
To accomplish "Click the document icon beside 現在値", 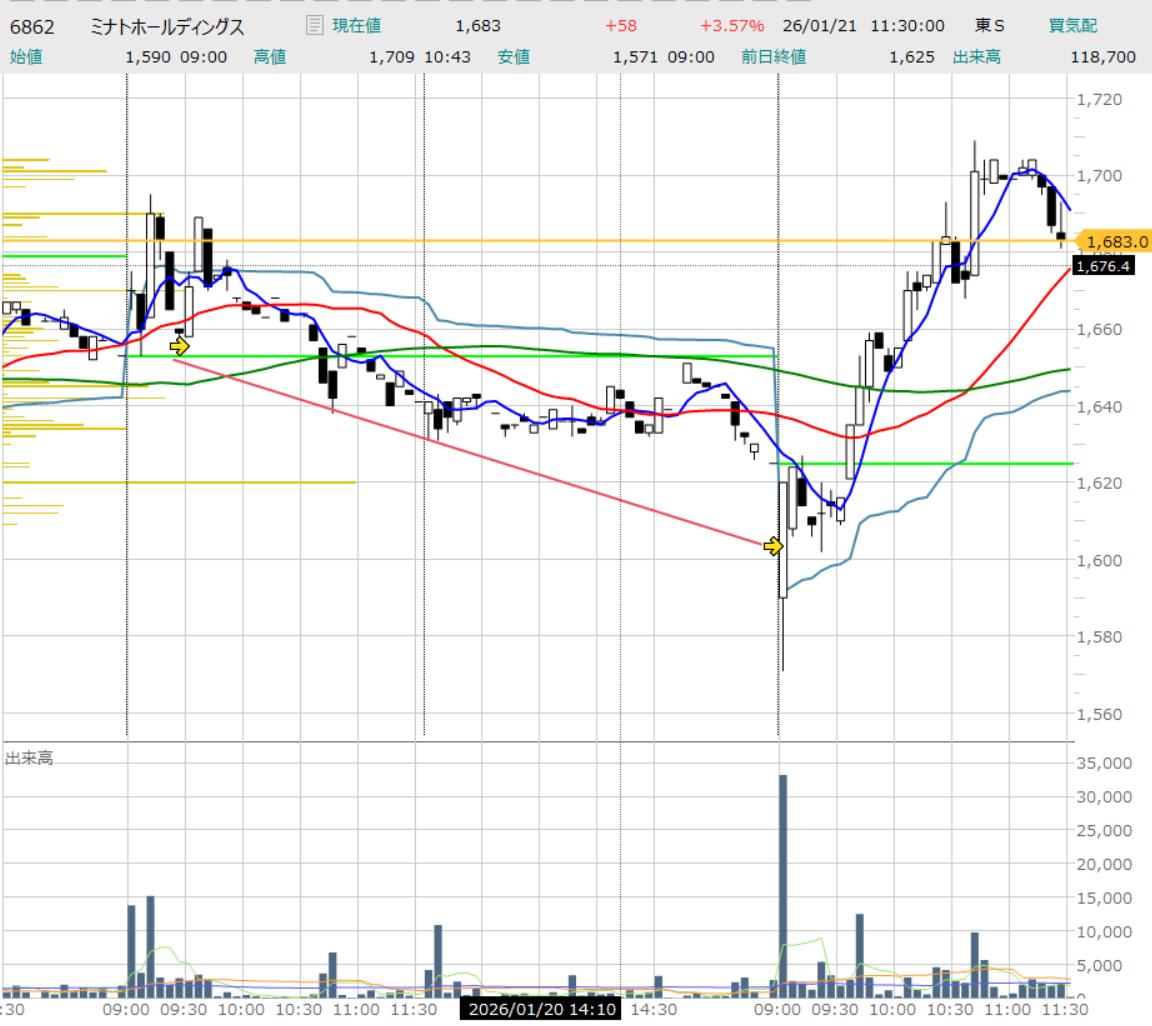I will [314, 26].
